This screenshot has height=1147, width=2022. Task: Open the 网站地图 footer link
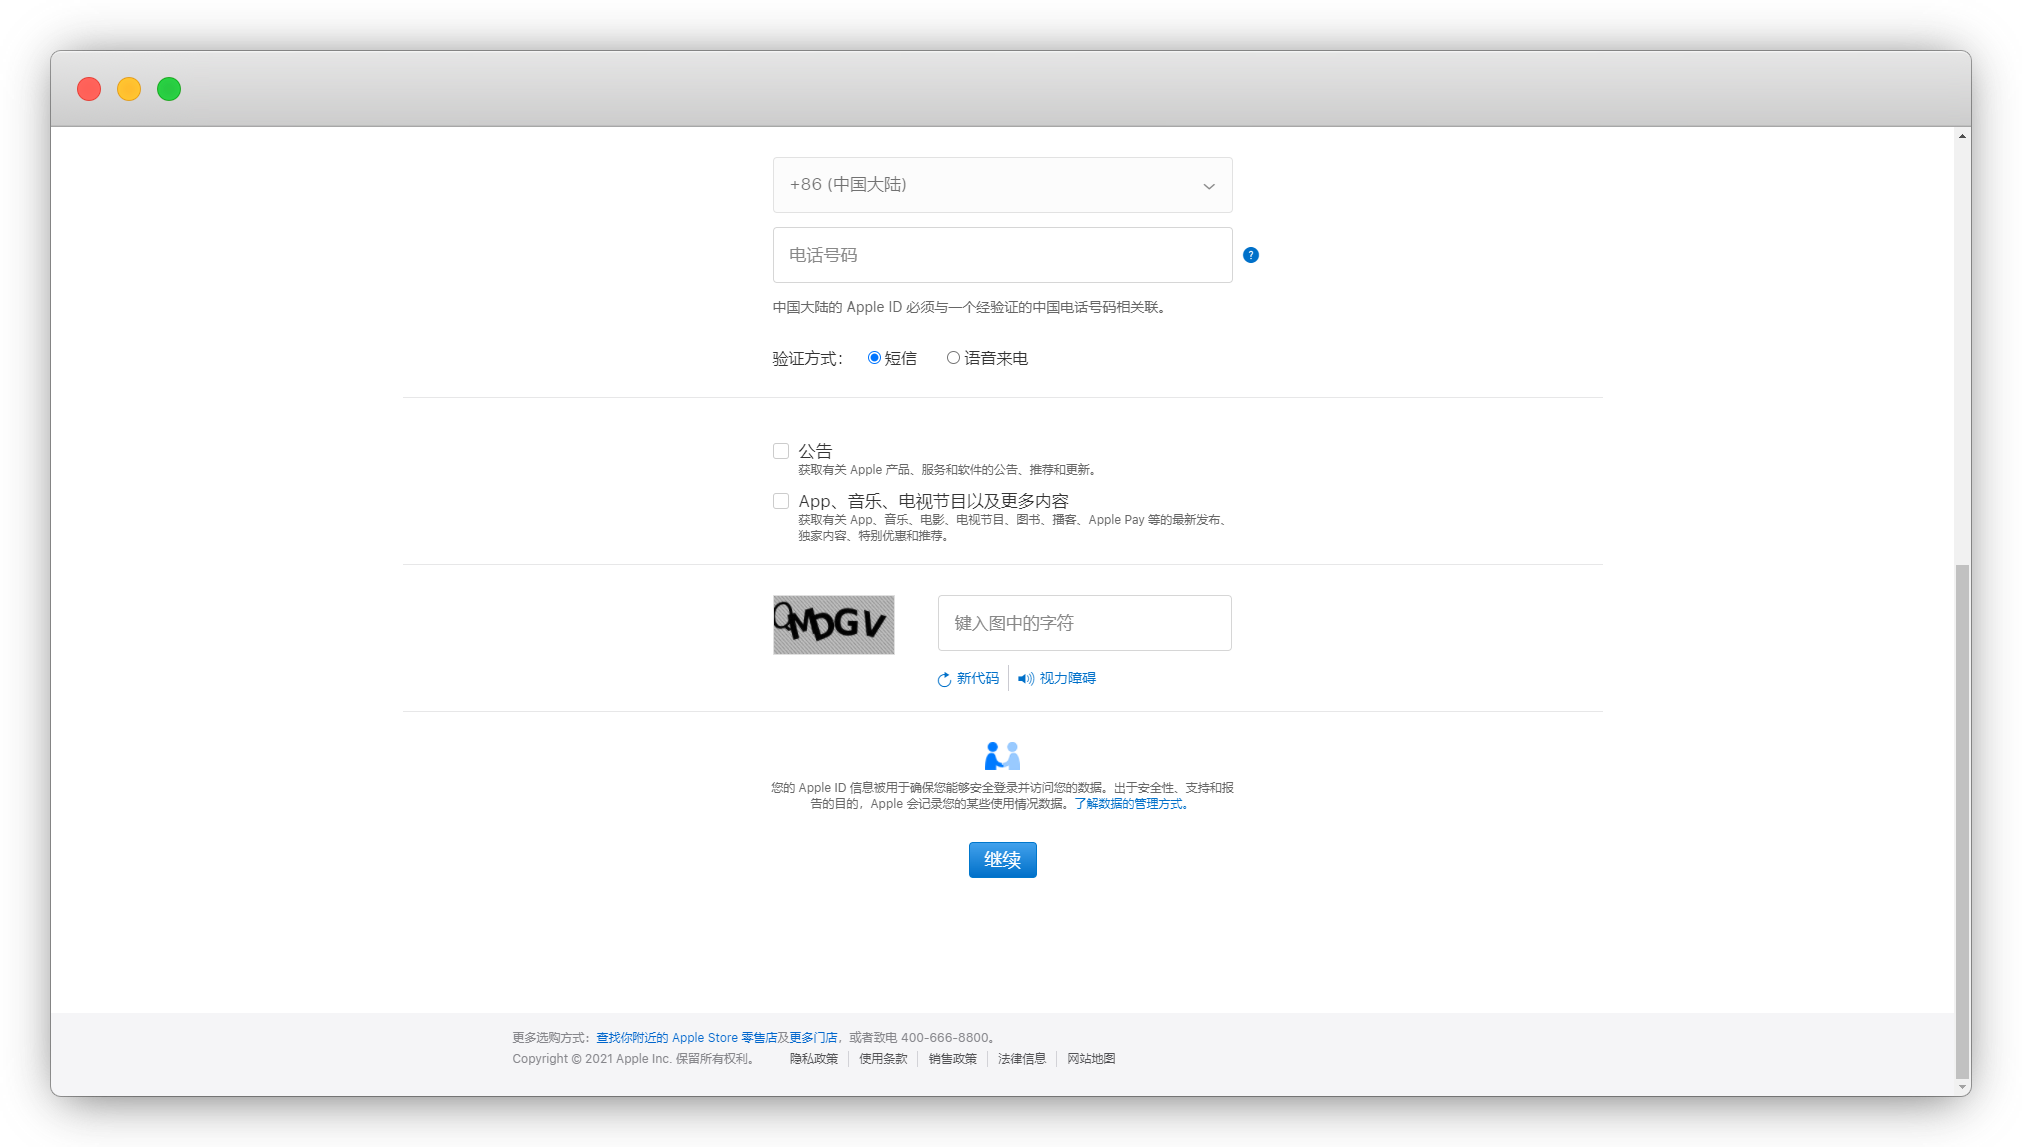(1090, 1059)
